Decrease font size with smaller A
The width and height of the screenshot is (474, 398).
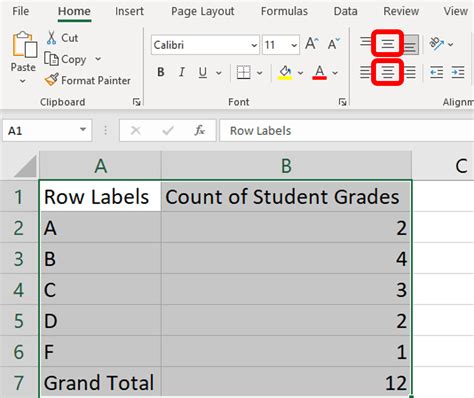[333, 44]
